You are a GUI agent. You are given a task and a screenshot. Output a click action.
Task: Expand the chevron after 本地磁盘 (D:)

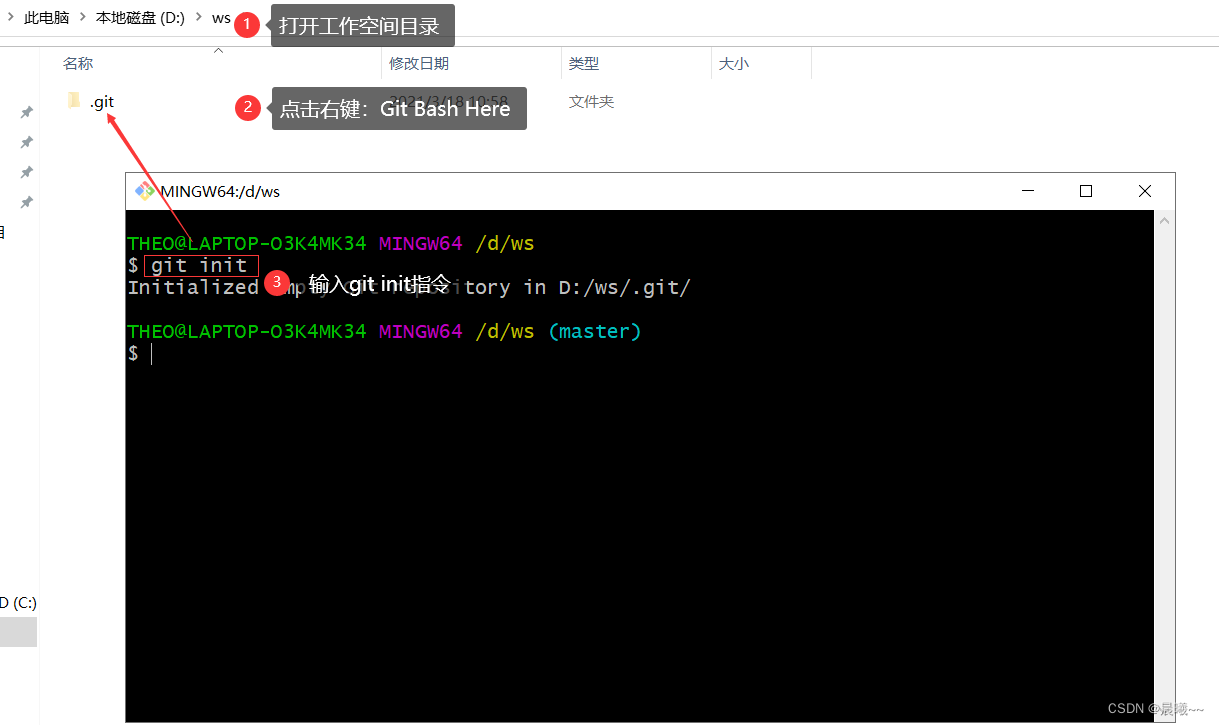(198, 18)
